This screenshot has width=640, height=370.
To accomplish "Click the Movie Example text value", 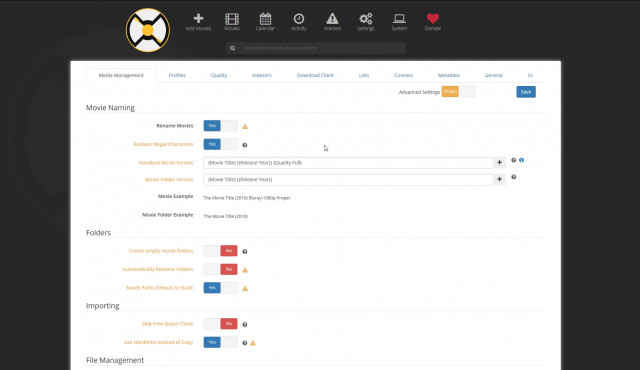I will 247,198.
